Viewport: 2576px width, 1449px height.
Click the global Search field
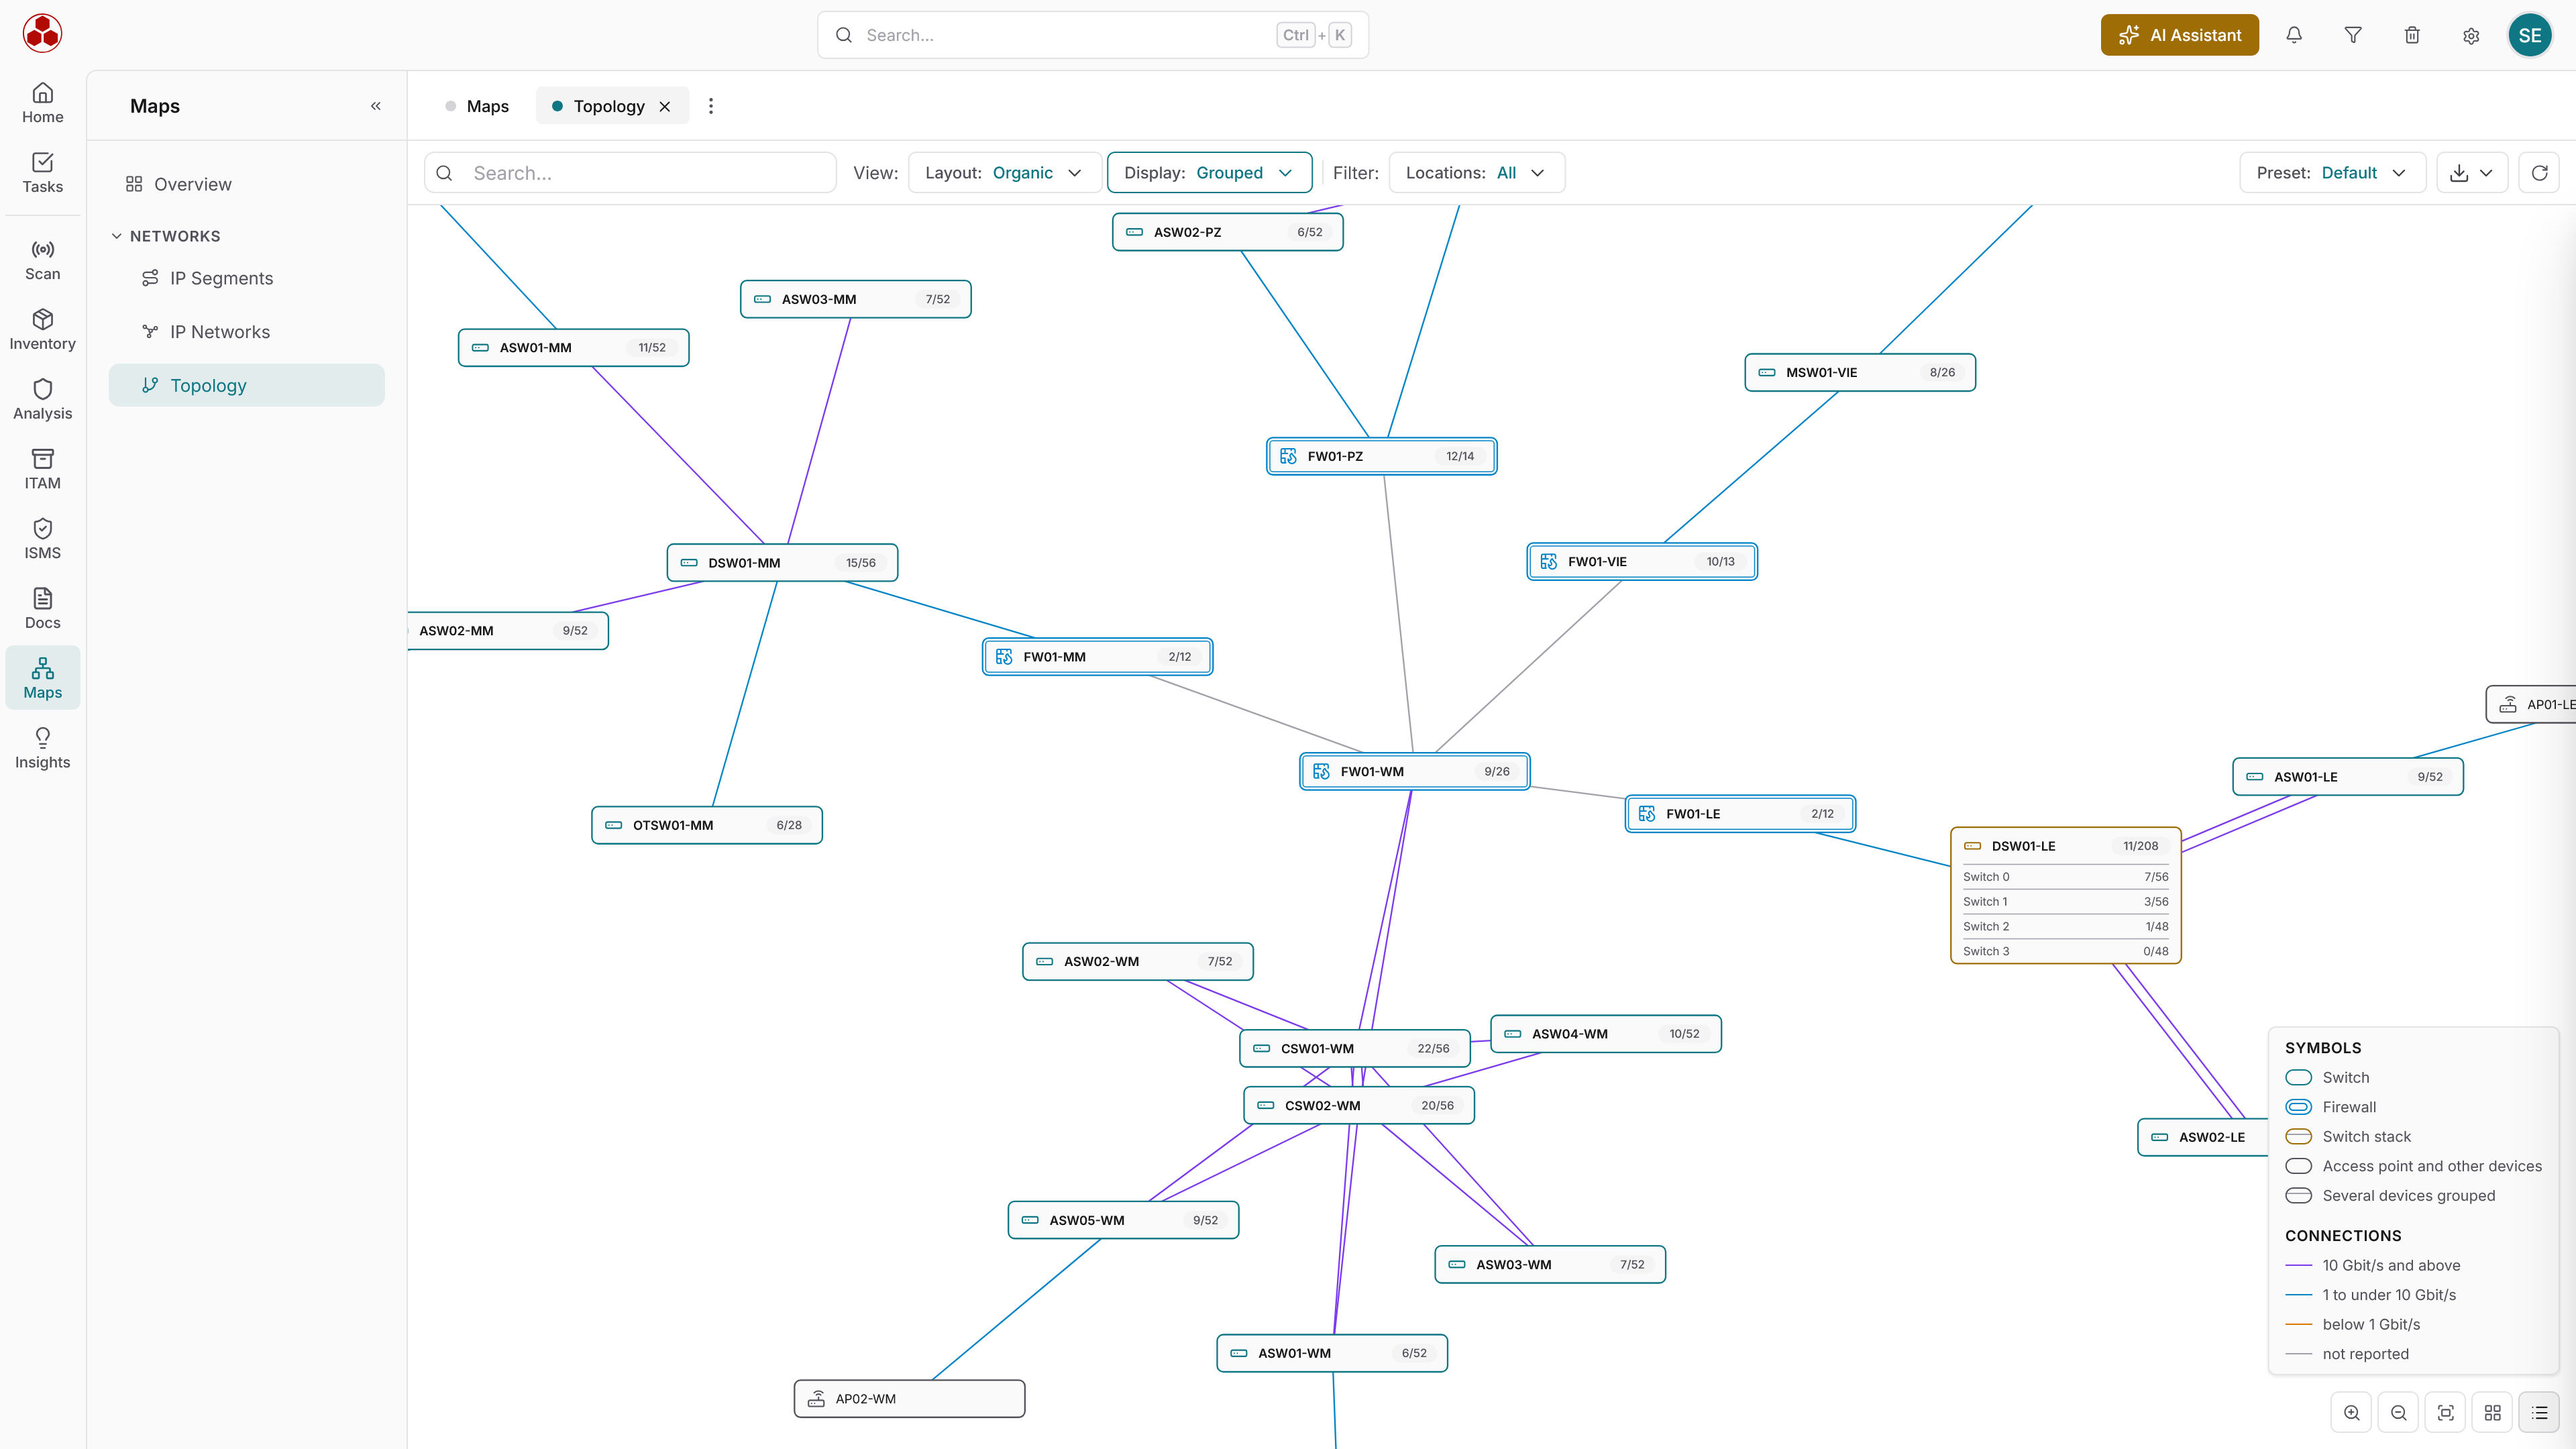click(1092, 35)
